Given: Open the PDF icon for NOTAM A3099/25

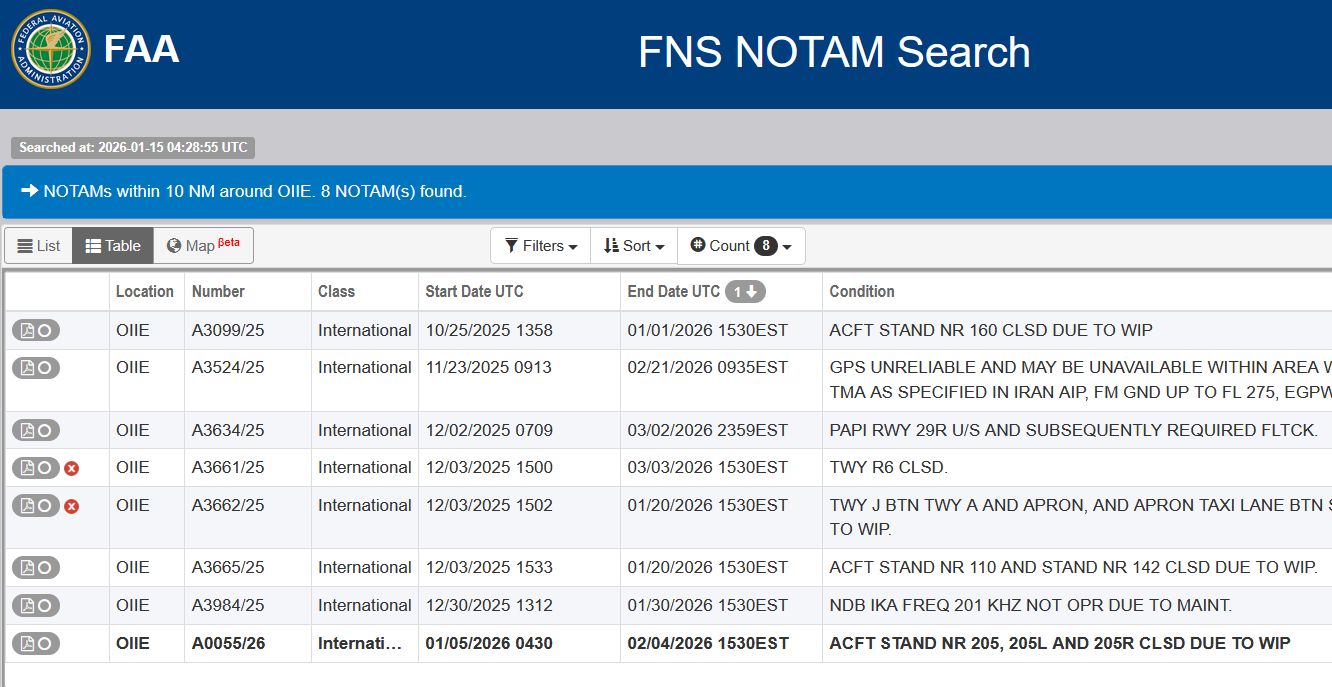Looking at the screenshot, I should click(27, 330).
